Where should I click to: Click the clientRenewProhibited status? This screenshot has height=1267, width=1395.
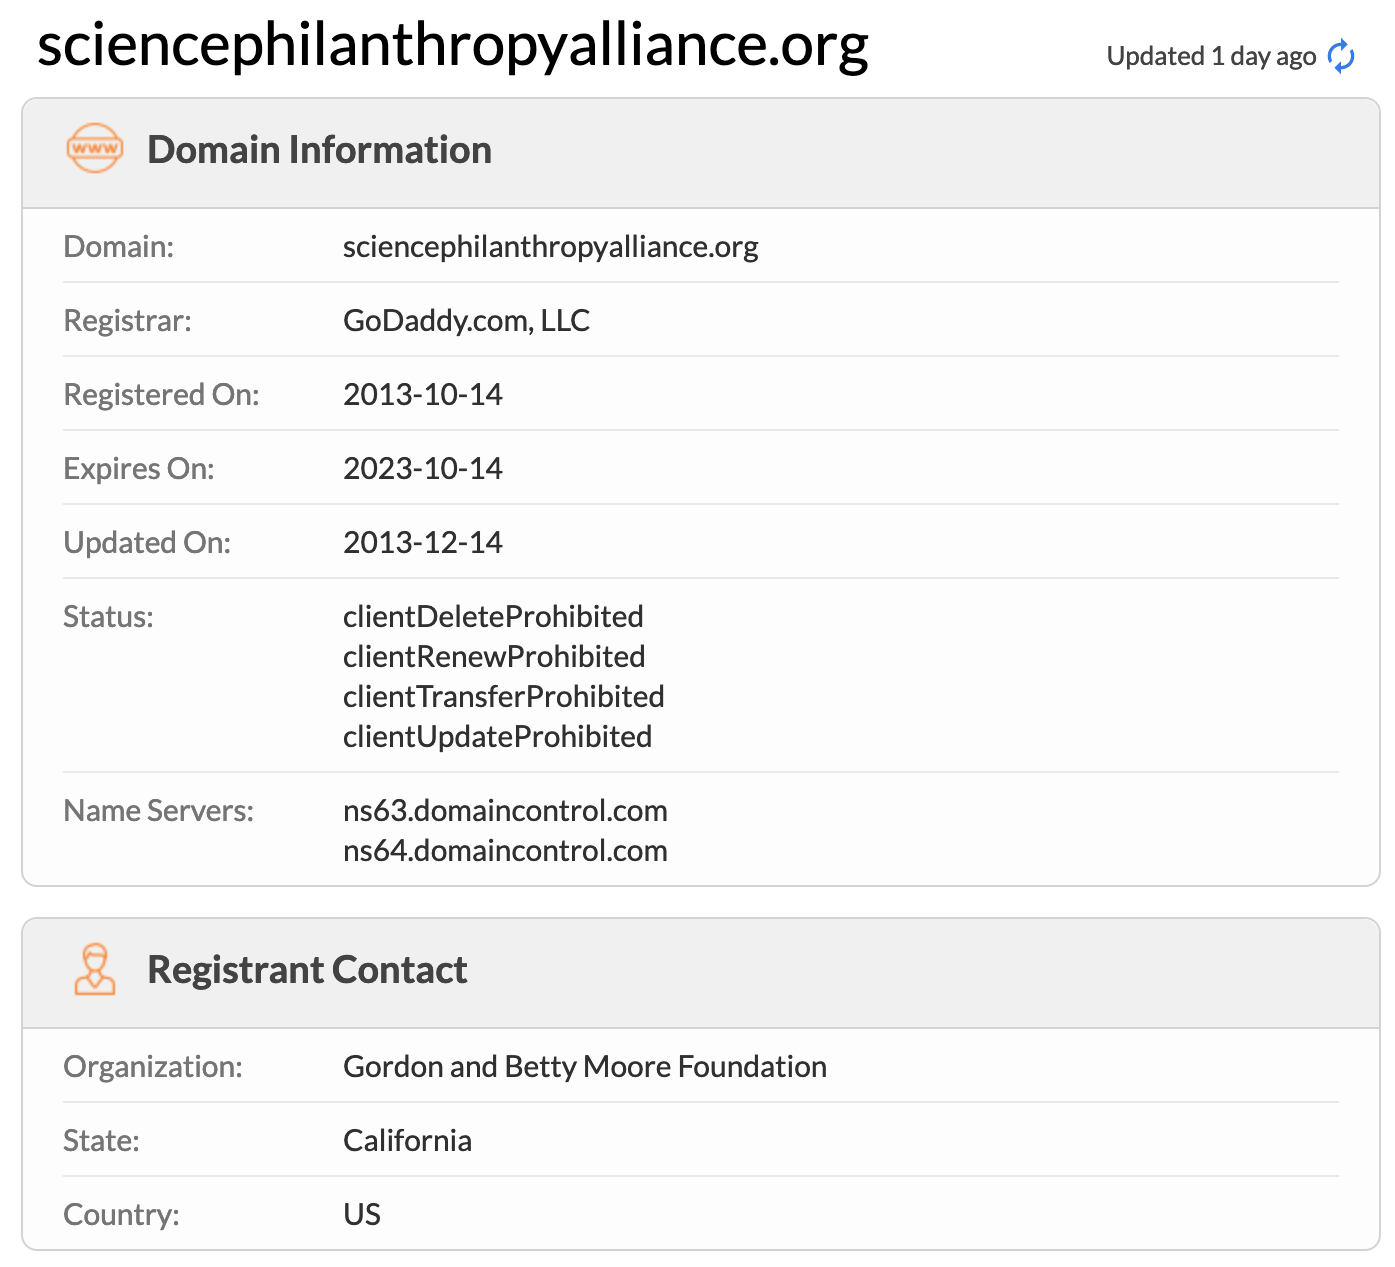(494, 656)
